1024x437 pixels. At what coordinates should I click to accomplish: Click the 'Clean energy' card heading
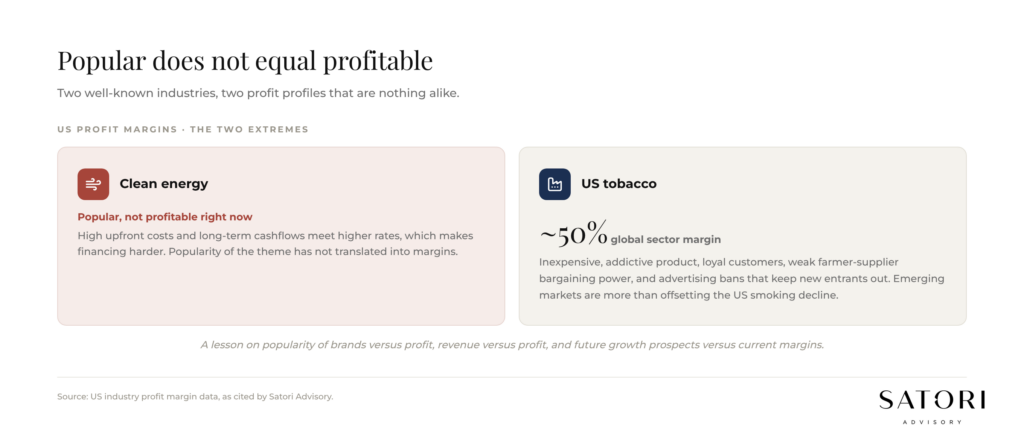pos(163,184)
